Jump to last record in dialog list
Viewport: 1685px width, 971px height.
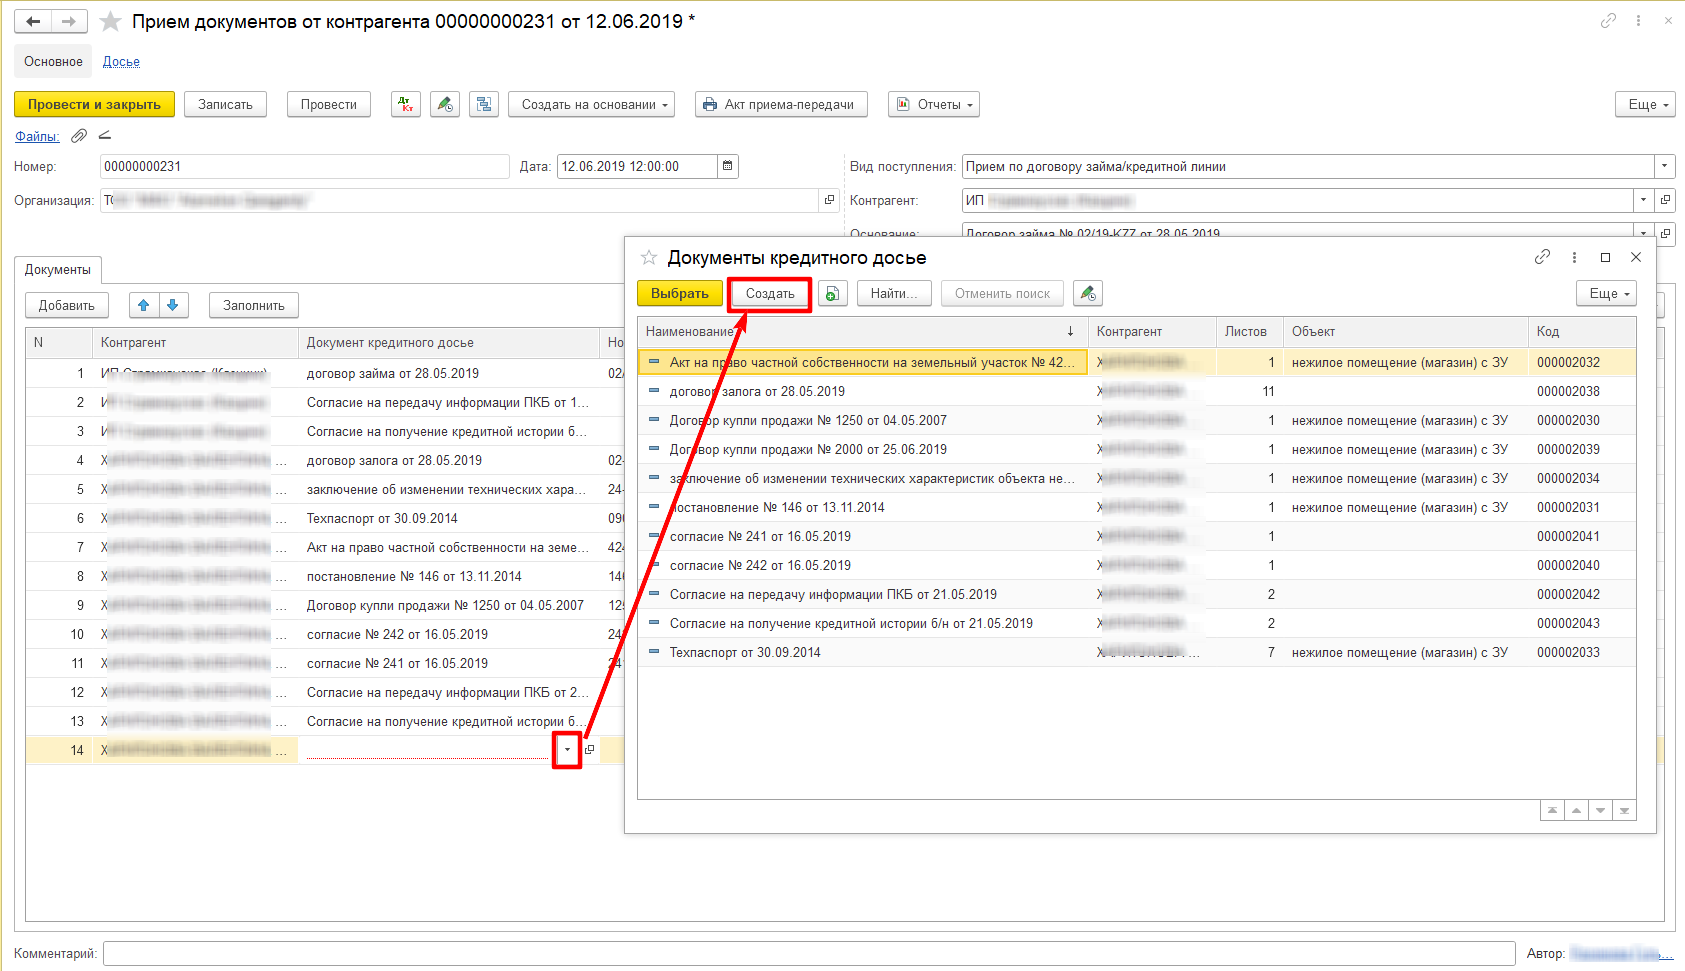pyautogui.click(x=1624, y=810)
